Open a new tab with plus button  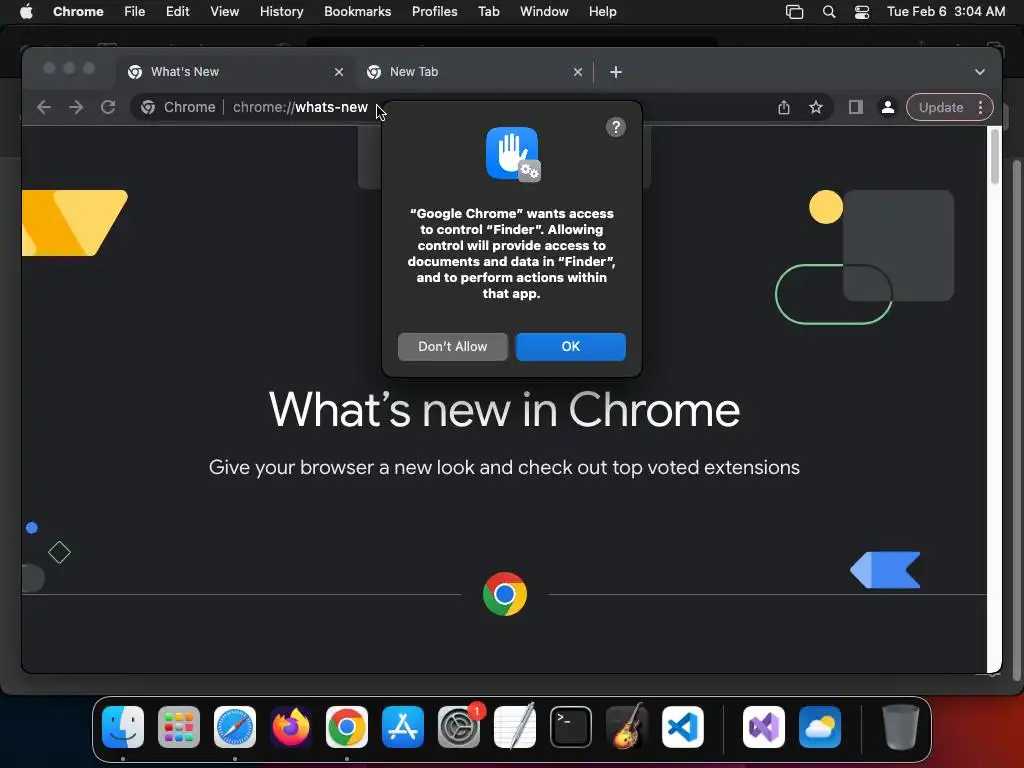point(616,72)
